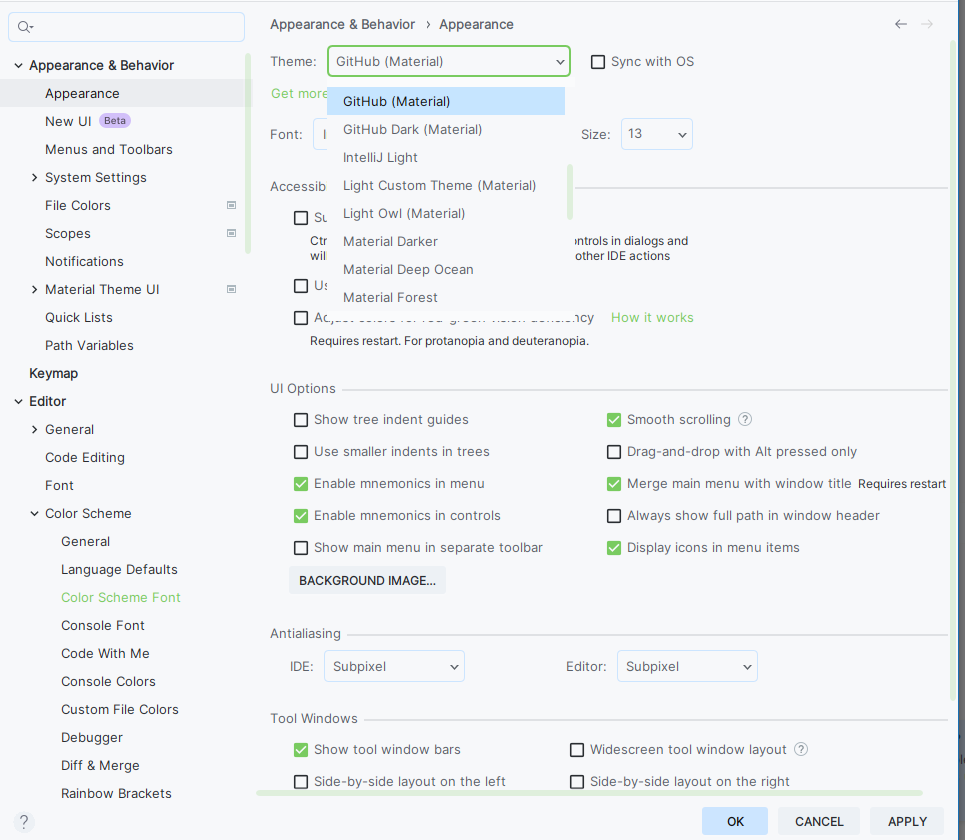Expand the General node under Editor

click(x=34, y=430)
